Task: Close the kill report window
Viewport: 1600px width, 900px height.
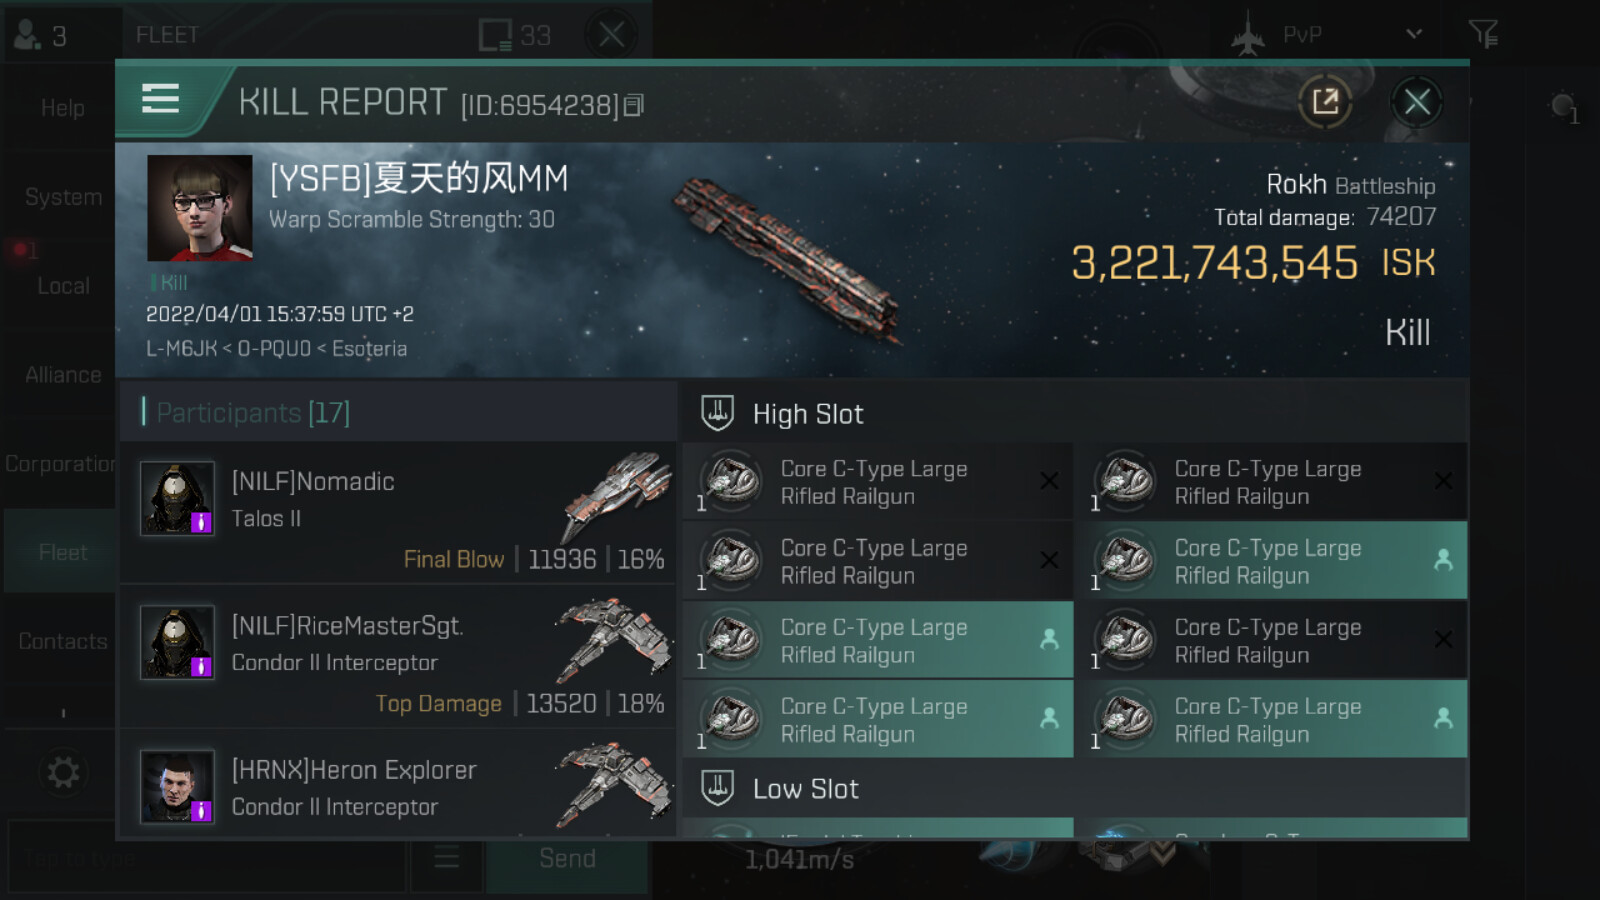Action: [x=1416, y=101]
